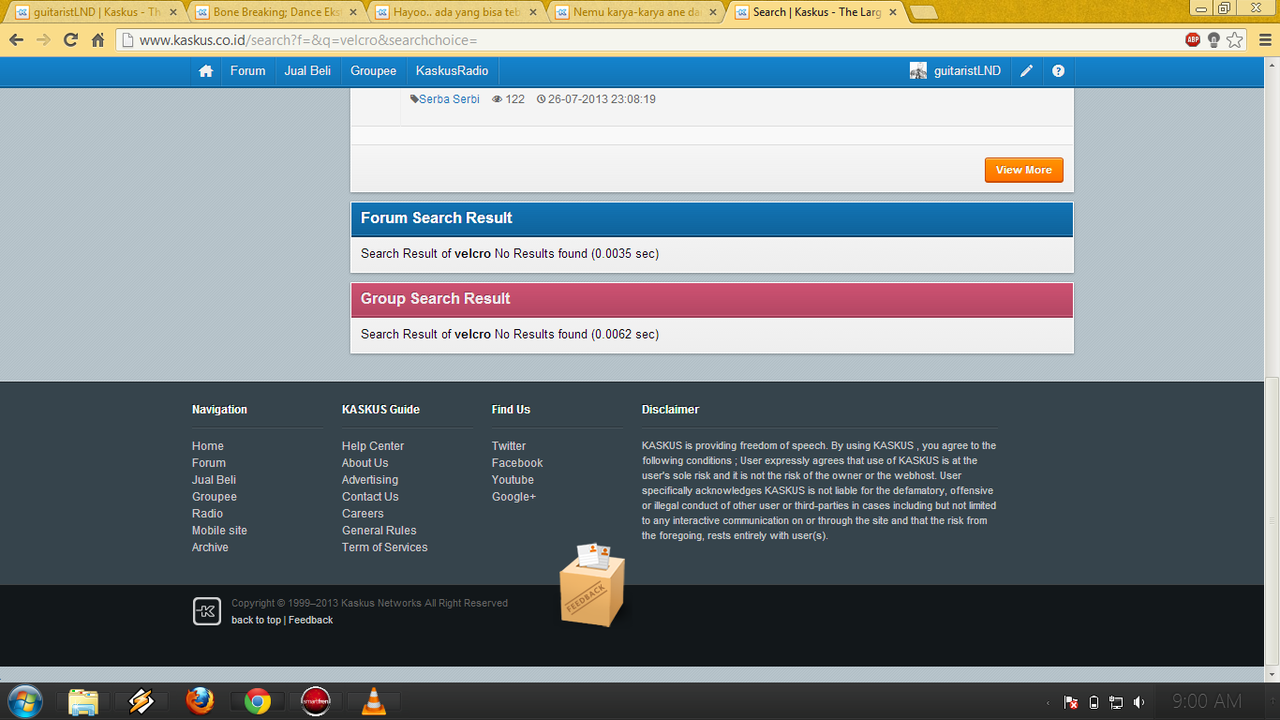This screenshot has width=1280, height=720.
Task: Open About Us link
Action: (365, 463)
